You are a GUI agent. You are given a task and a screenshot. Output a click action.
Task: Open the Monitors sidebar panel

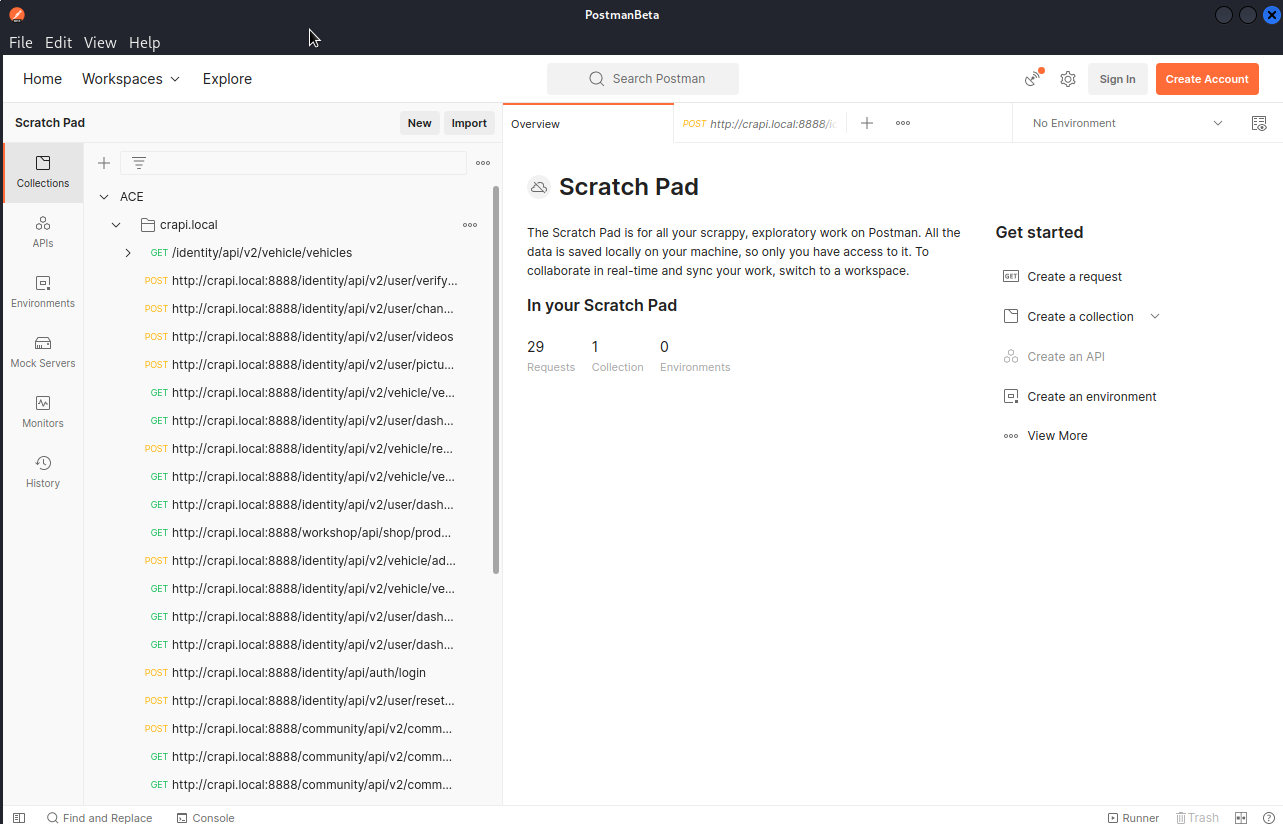[43, 411]
